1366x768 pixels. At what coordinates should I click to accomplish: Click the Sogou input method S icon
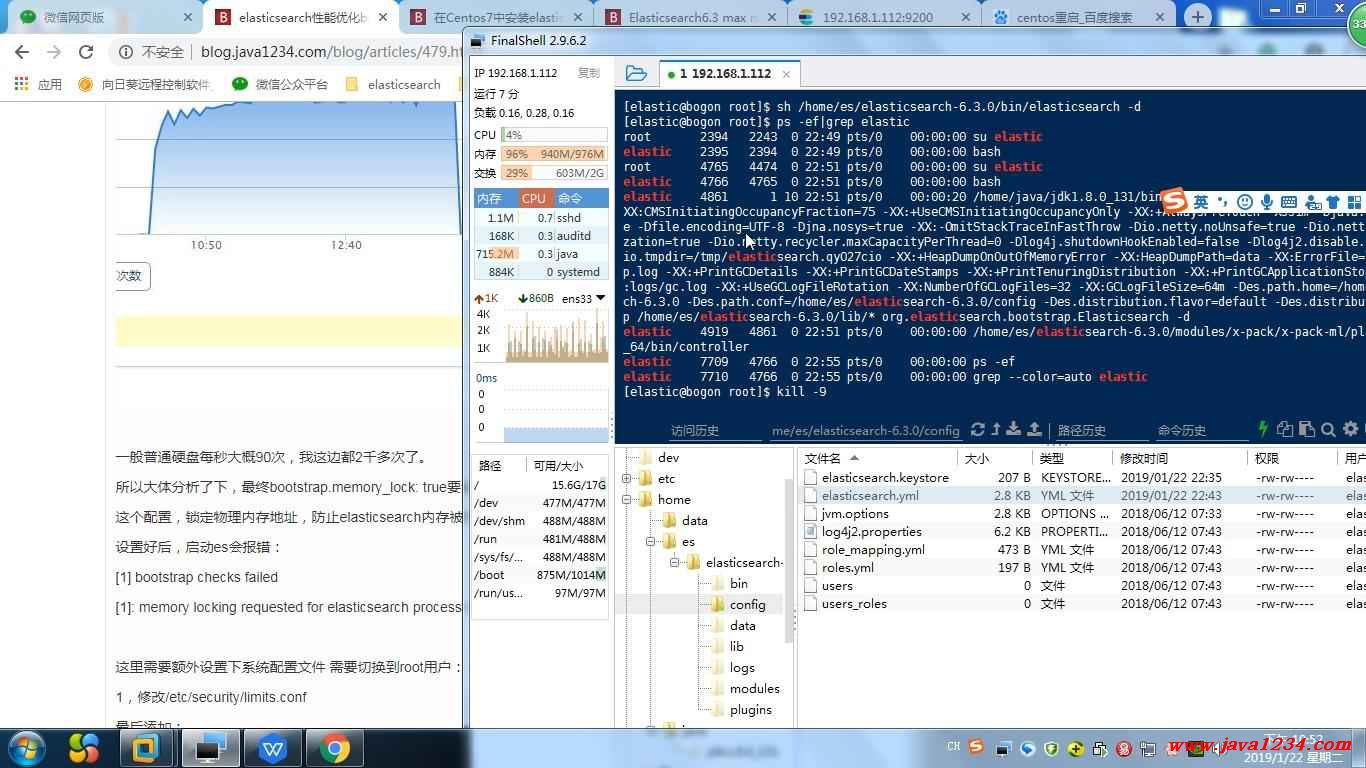[1174, 200]
